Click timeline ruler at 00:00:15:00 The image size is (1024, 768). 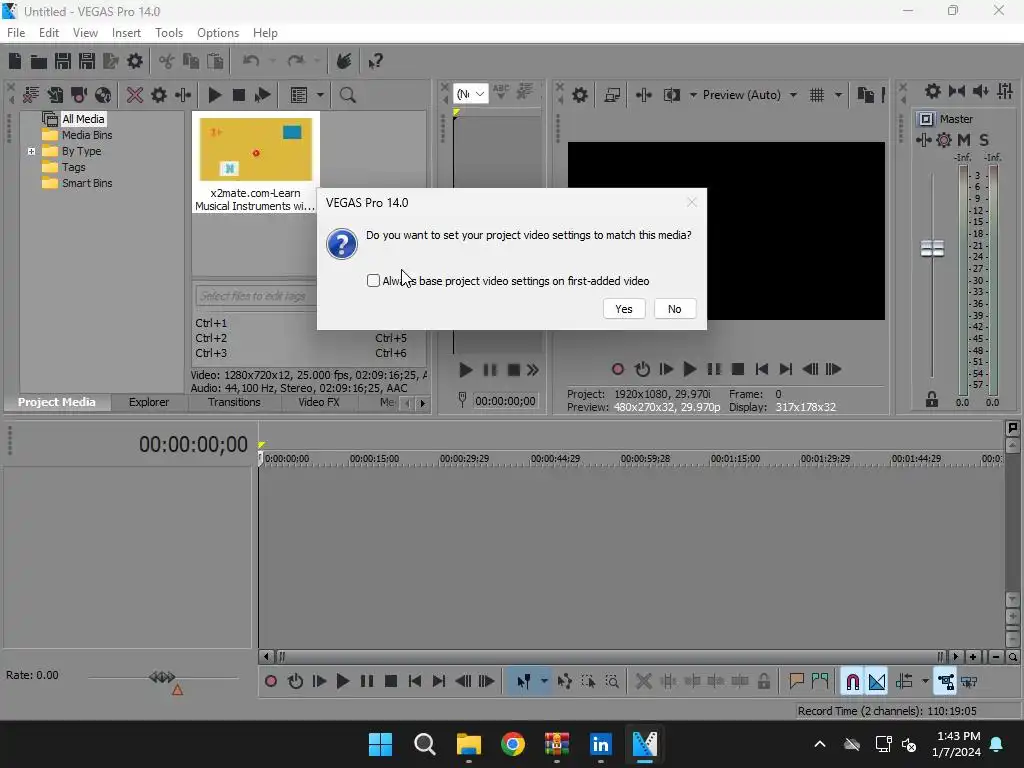[374, 458]
